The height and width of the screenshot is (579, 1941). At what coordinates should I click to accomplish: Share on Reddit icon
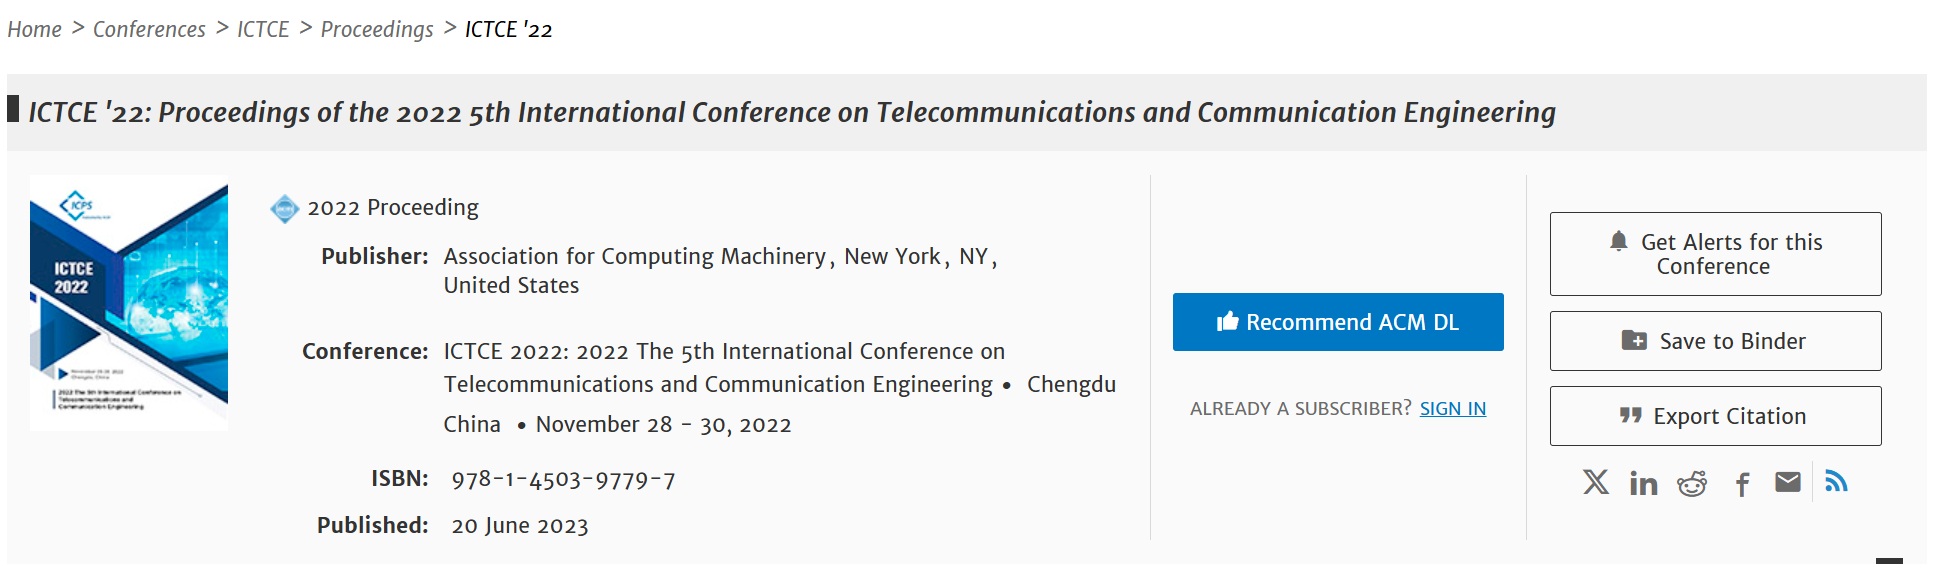(1692, 484)
